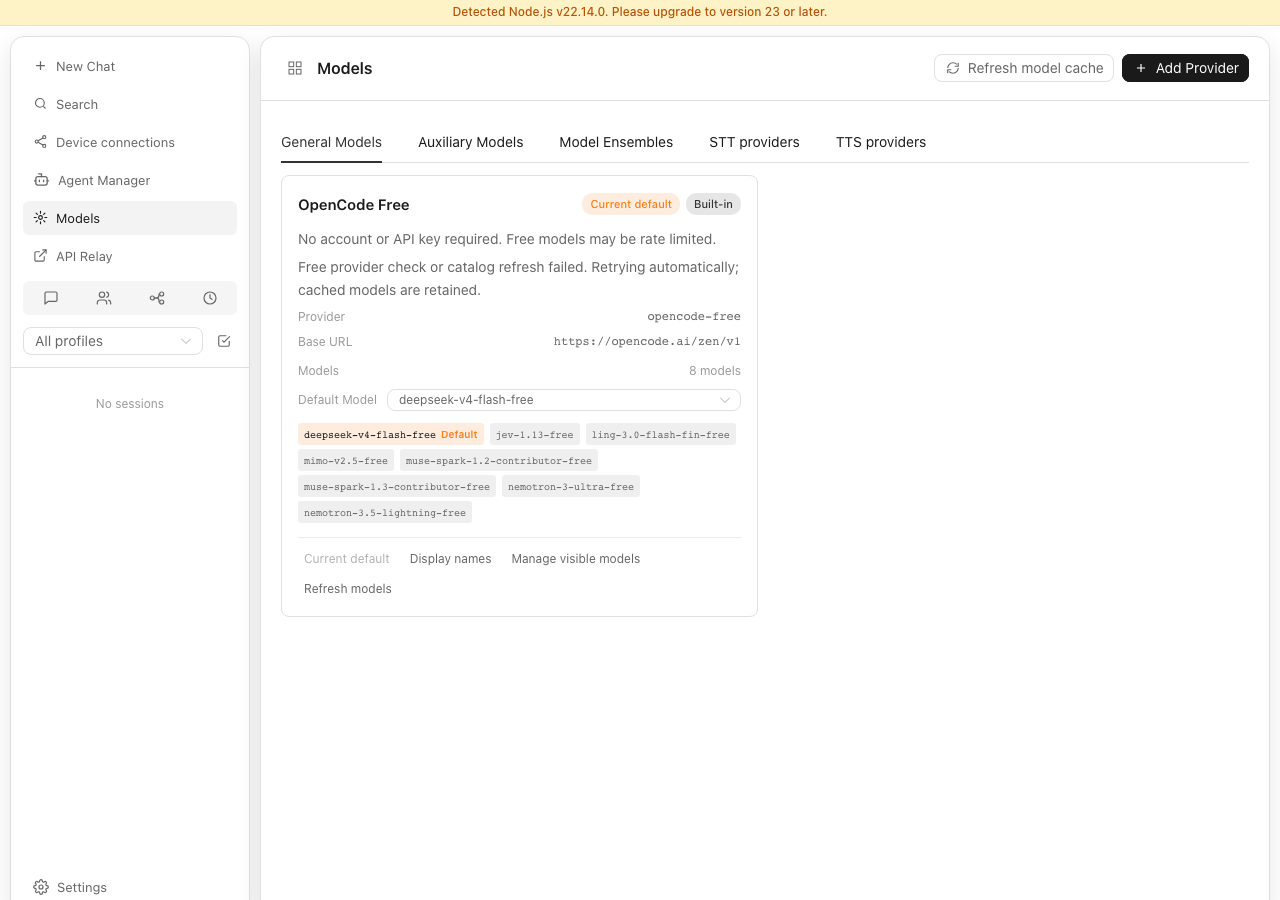Screen dimensions: 1280x900
Task: Open Manage visible models
Action: point(576,559)
